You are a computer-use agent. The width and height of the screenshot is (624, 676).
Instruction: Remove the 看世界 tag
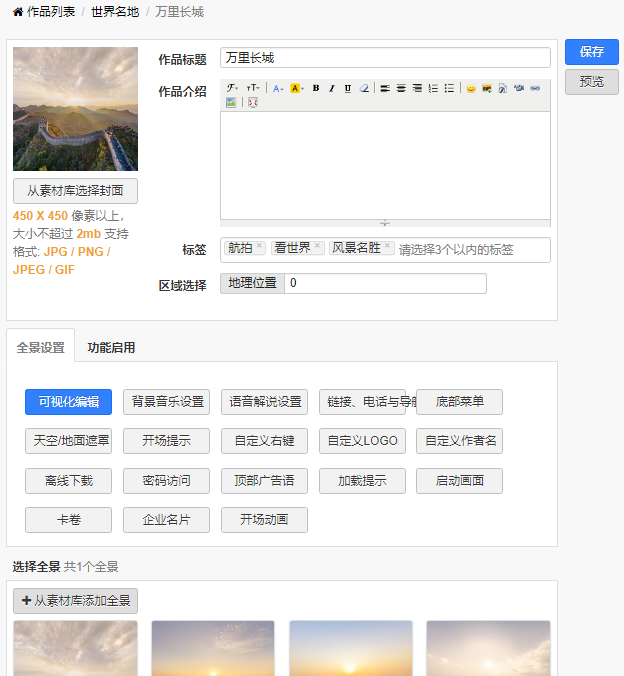(x=317, y=245)
